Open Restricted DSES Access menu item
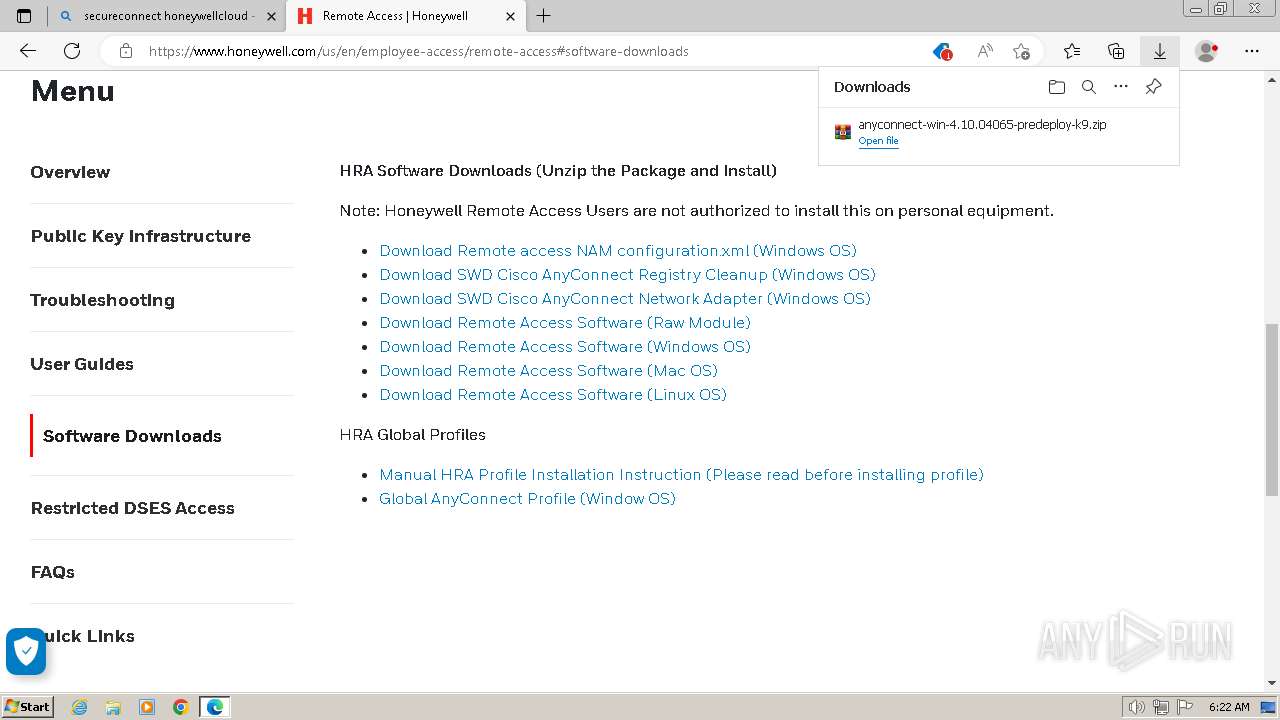1280x720 pixels. tap(132, 508)
